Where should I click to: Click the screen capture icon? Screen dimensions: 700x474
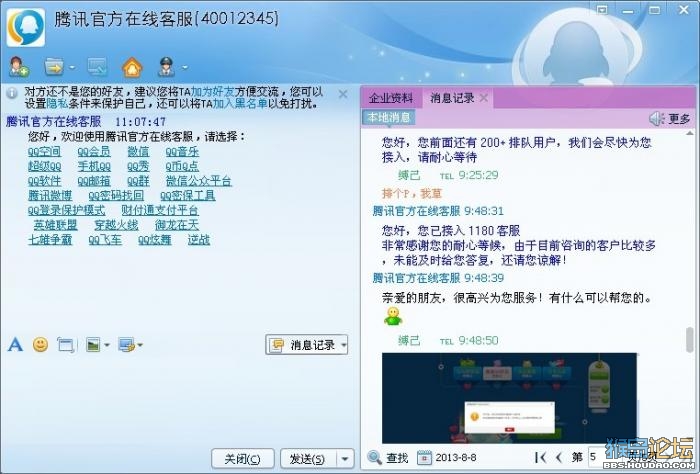coord(126,345)
